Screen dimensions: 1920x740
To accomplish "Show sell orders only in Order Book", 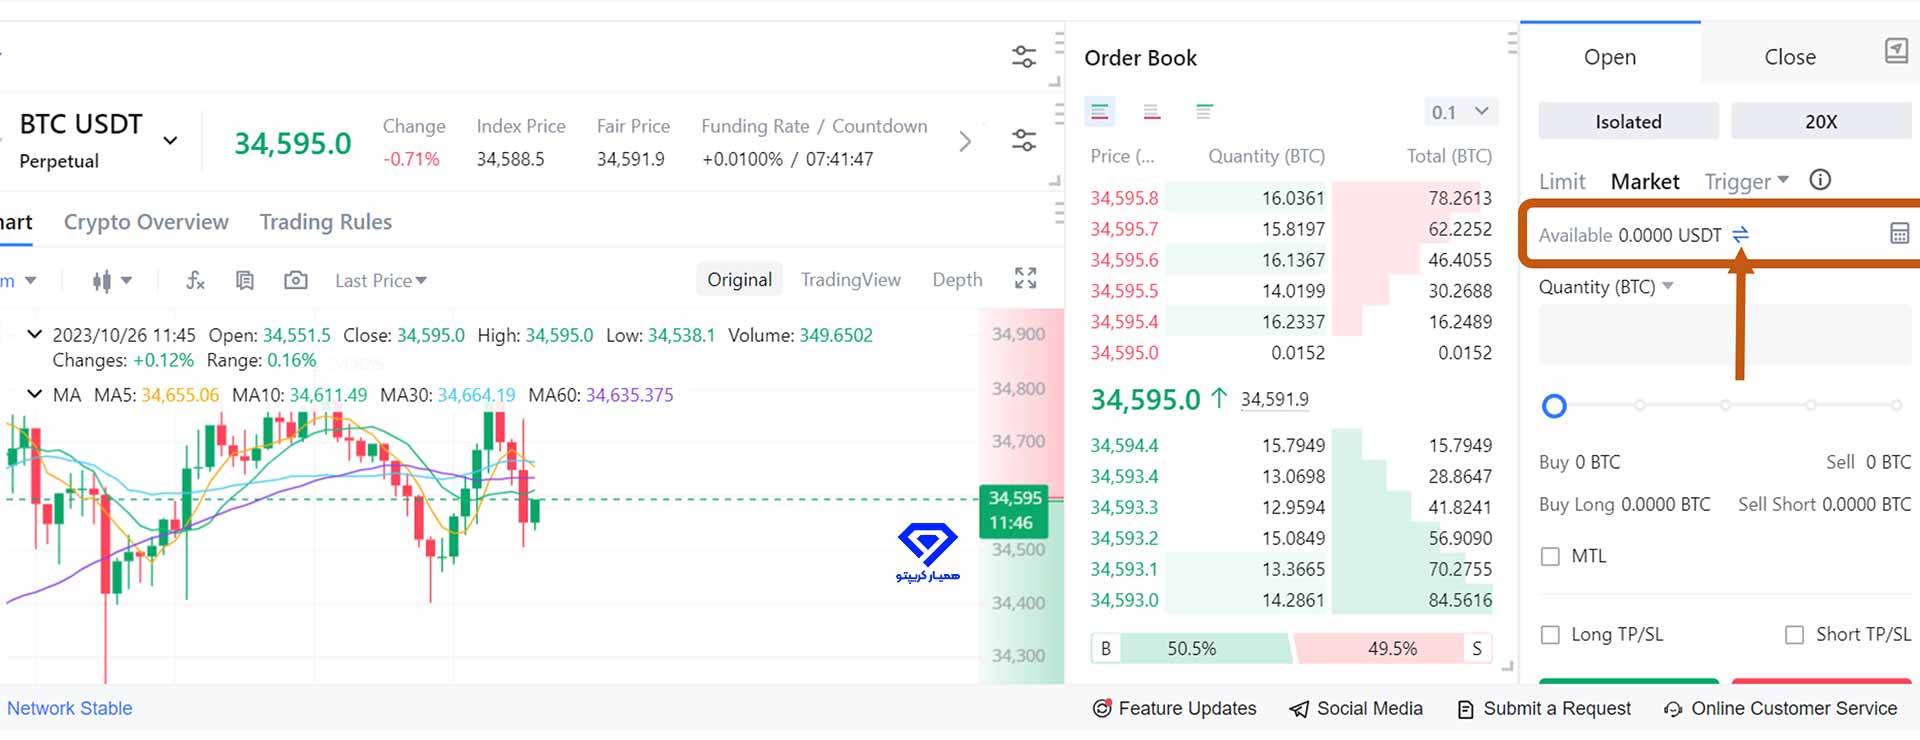I will tap(1152, 112).
